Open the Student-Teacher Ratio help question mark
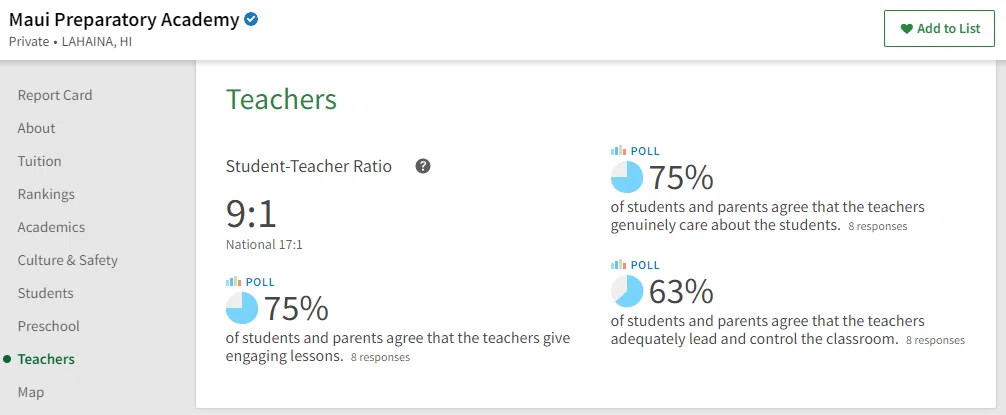Image resolution: width=1006 pixels, height=415 pixels. coord(423,166)
